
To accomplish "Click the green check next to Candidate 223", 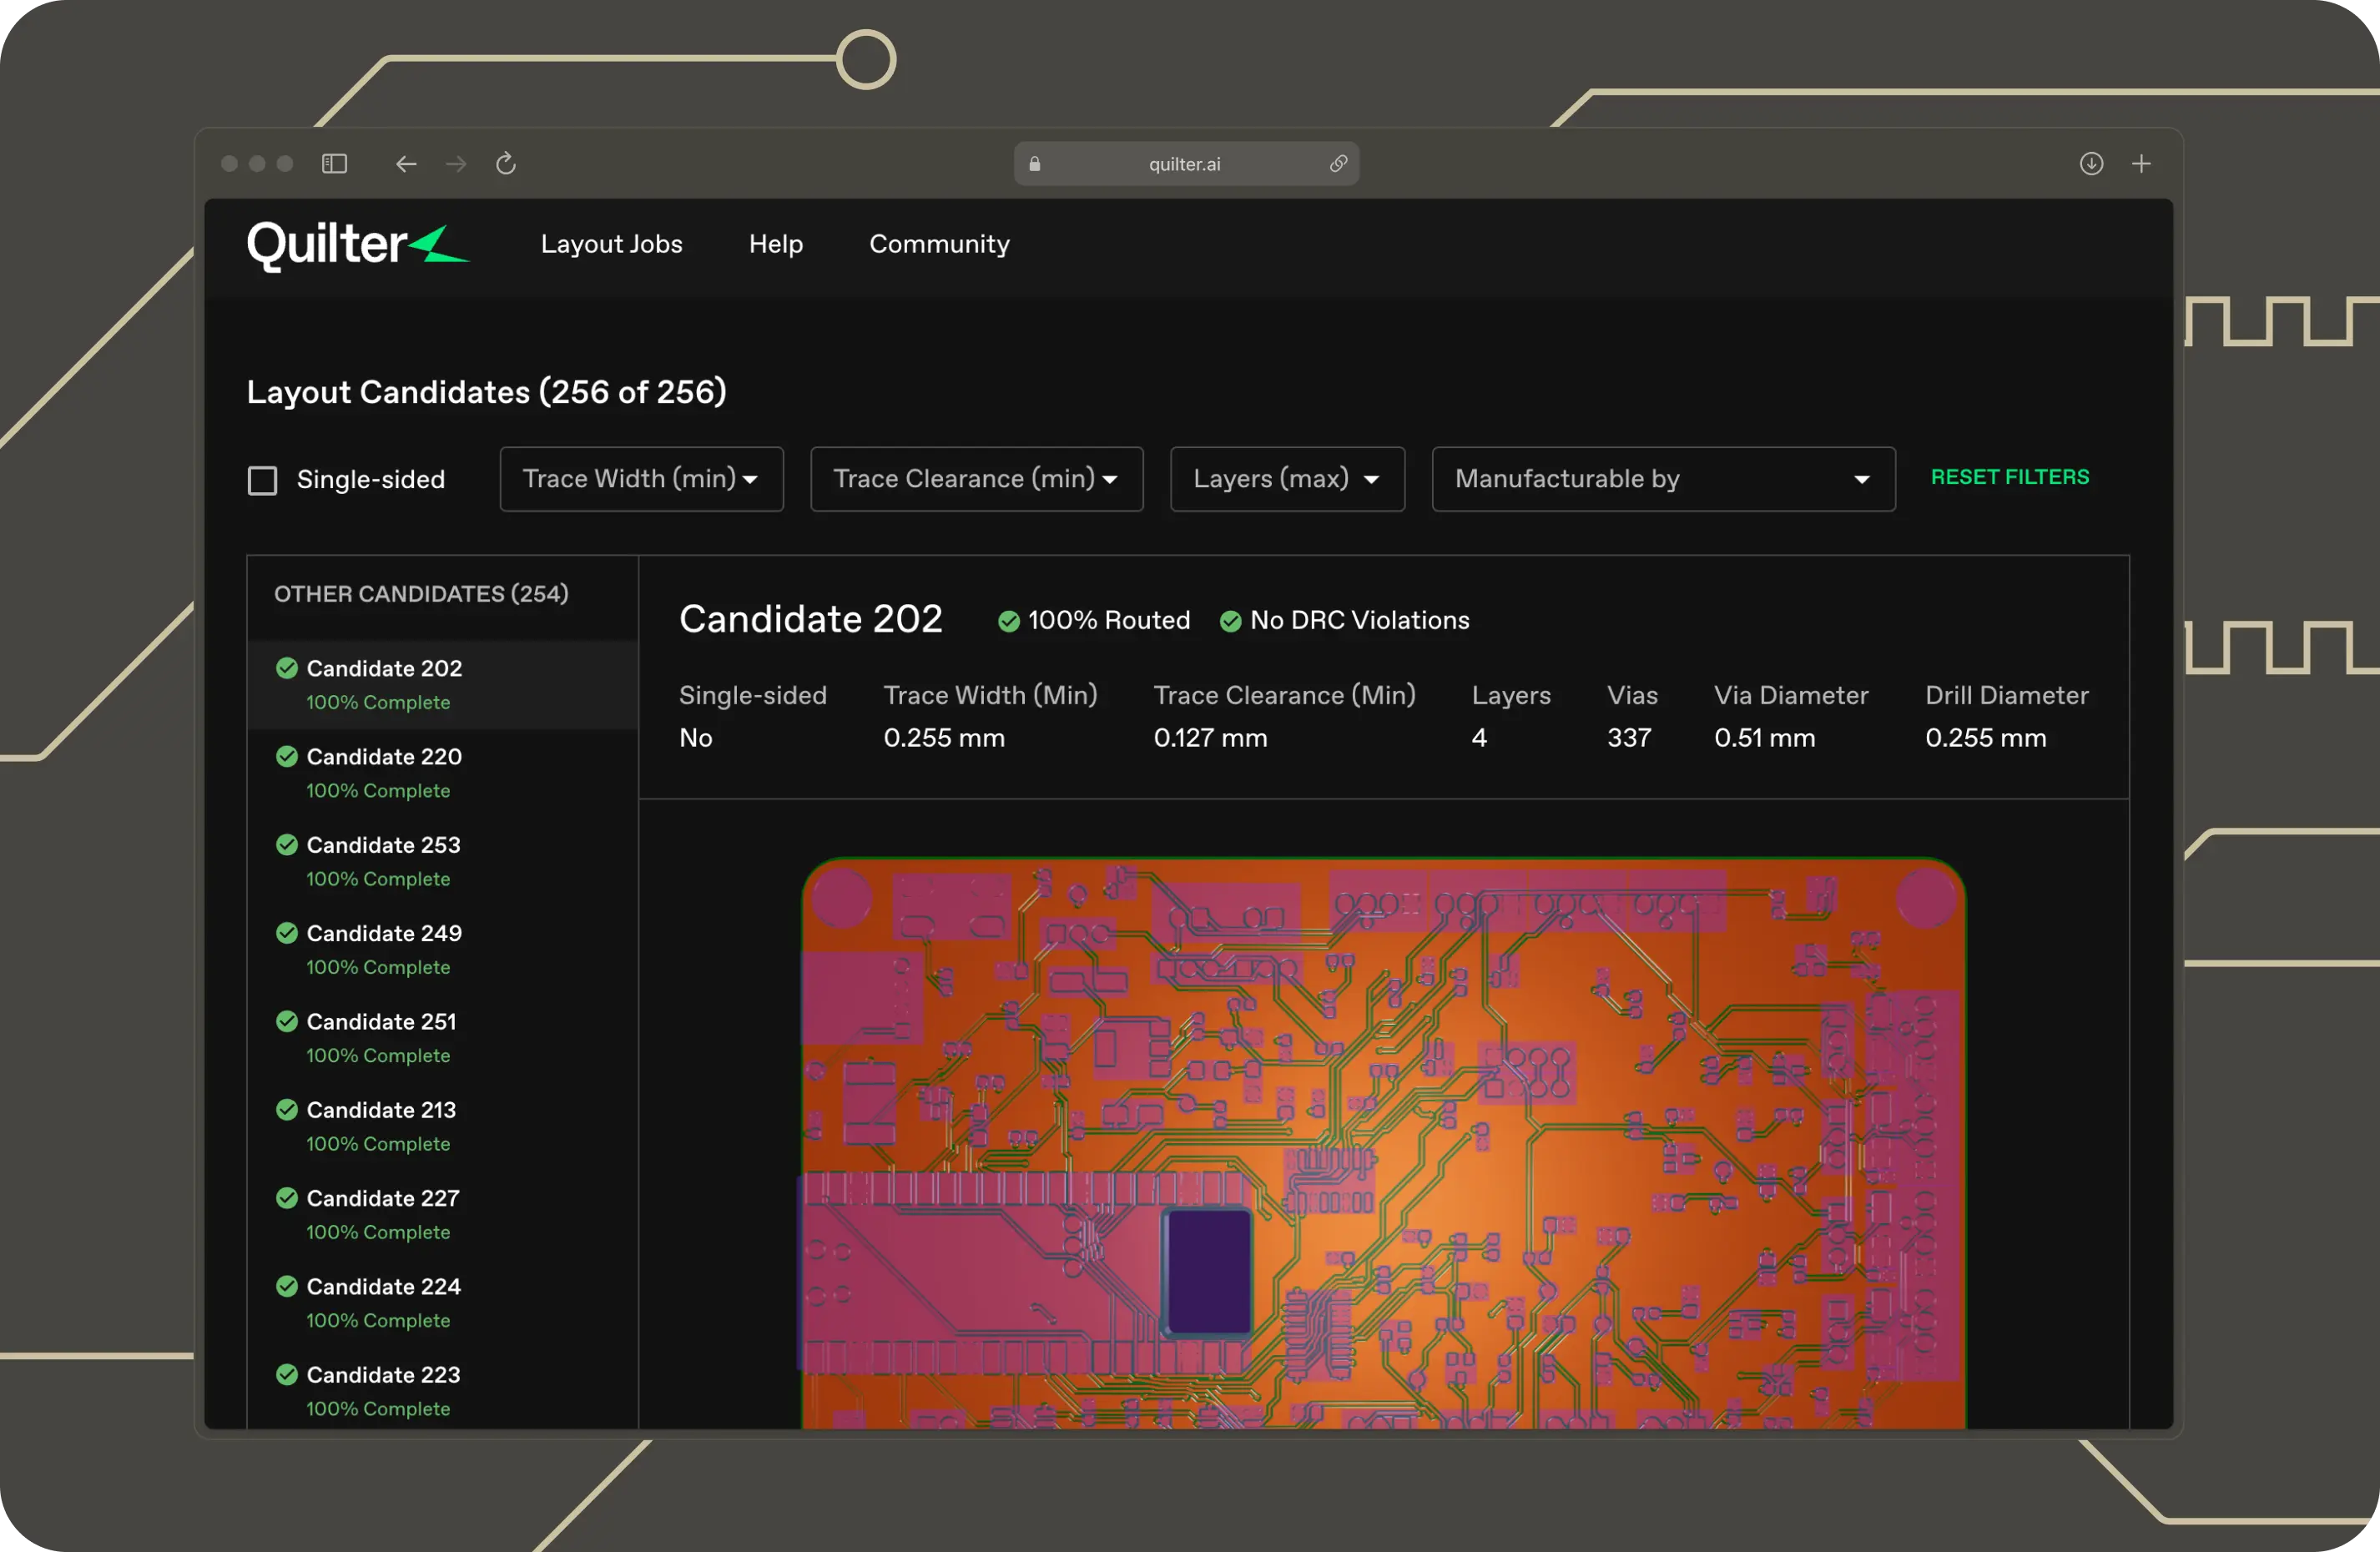I will click(287, 1374).
